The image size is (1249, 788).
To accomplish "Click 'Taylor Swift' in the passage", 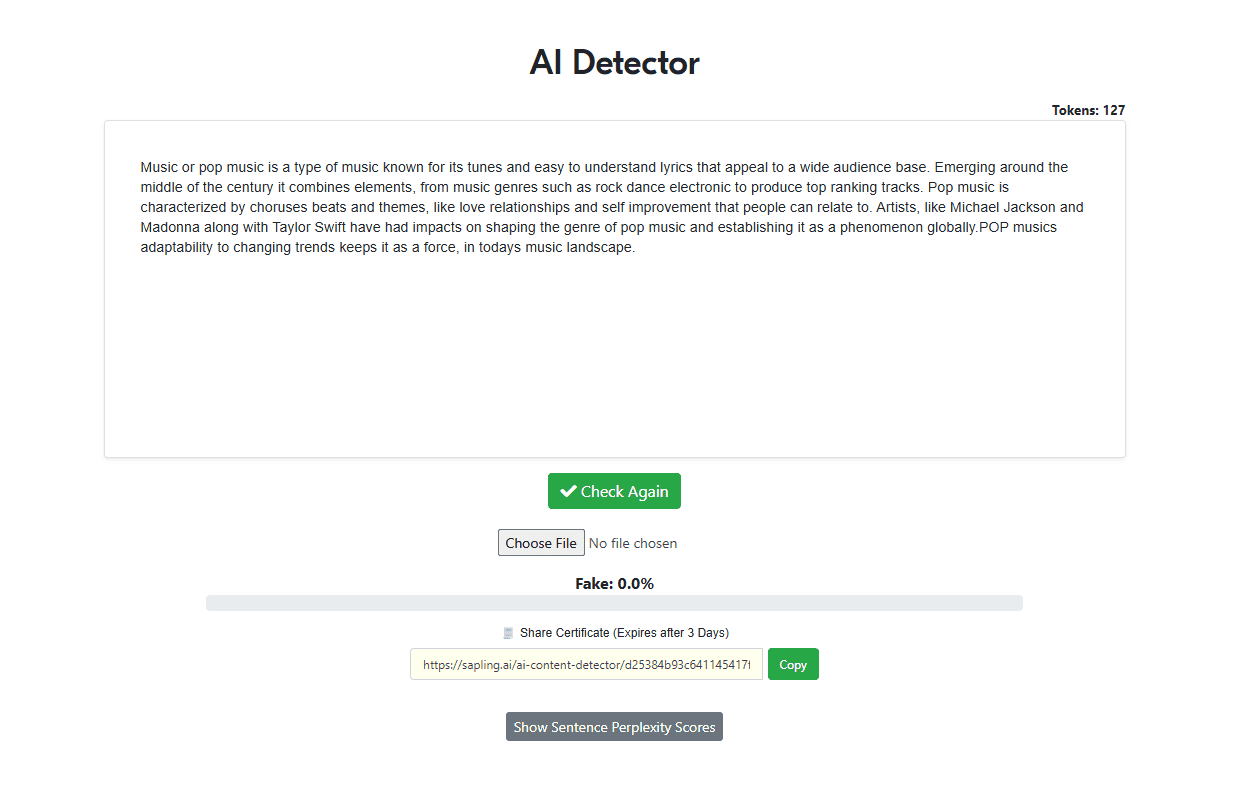I will pos(310,227).
